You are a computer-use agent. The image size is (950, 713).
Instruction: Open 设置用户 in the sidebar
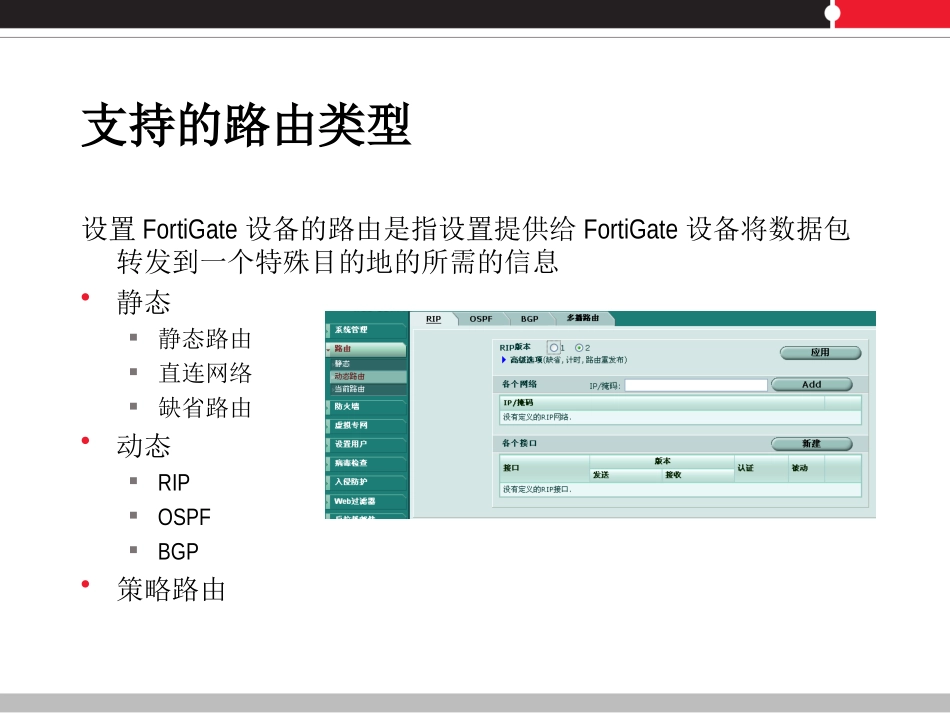click(366, 444)
